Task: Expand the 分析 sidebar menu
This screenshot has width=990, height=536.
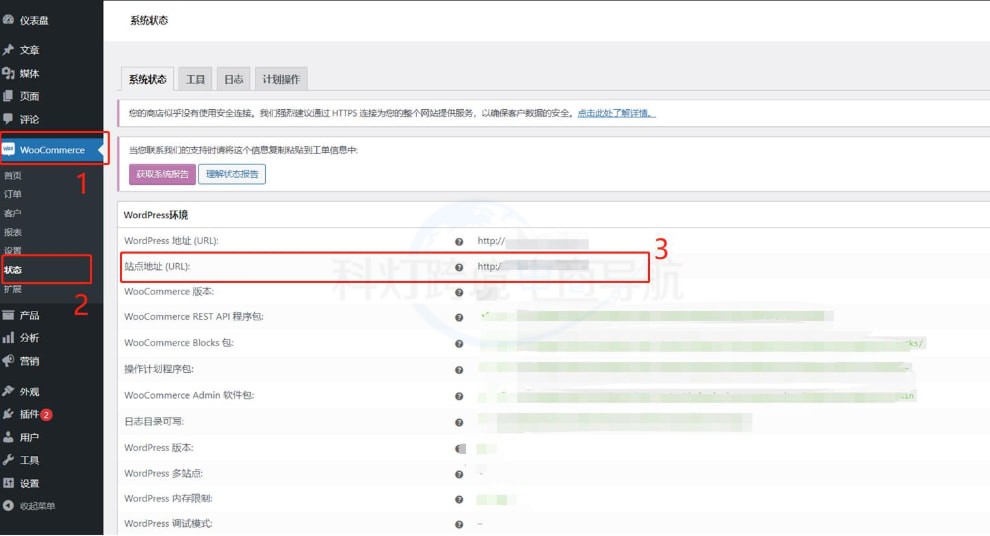Action: pyautogui.click(x=29, y=338)
